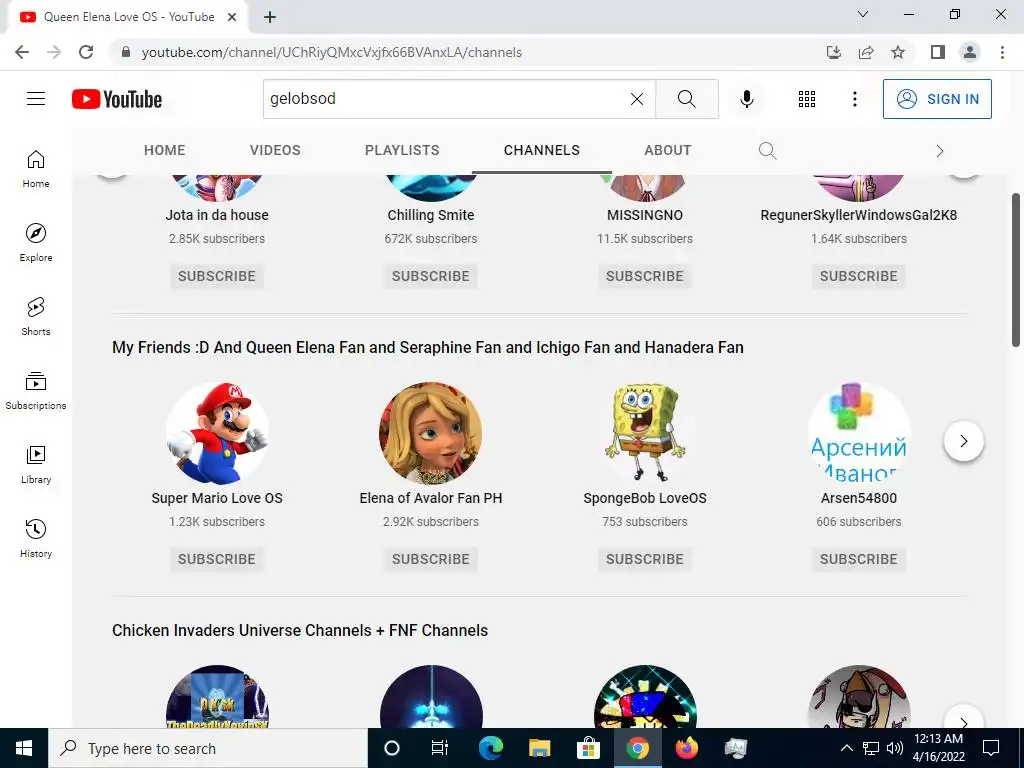The image size is (1024, 768).
Task: Subscribe to RegunerSkyllerWindowsGal2K8
Action: 859,276
